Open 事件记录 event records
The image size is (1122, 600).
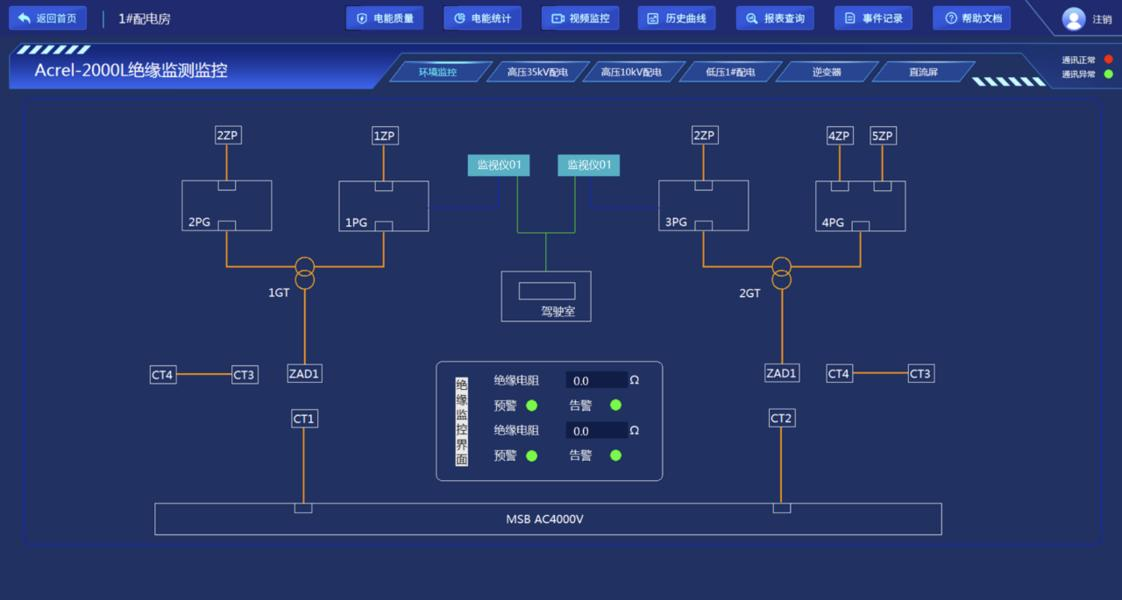click(x=873, y=18)
